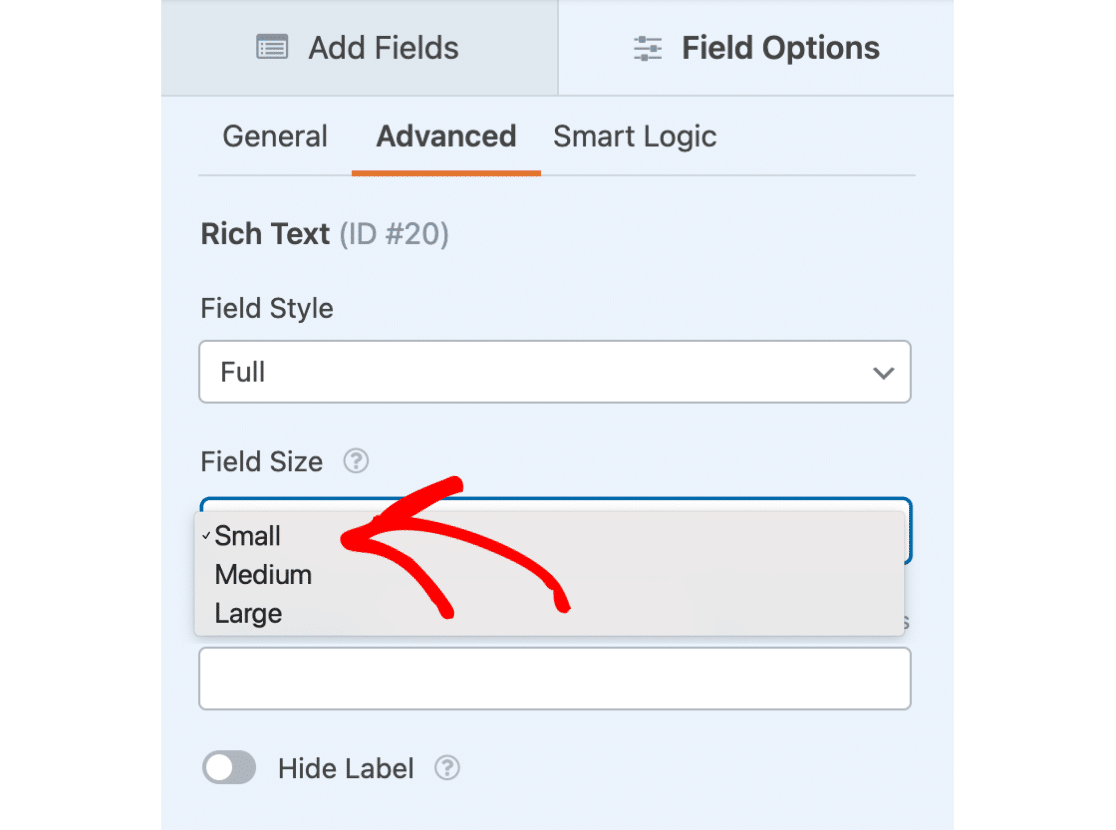1116x830 pixels.
Task: Click the Hide Label help icon
Action: point(448,768)
